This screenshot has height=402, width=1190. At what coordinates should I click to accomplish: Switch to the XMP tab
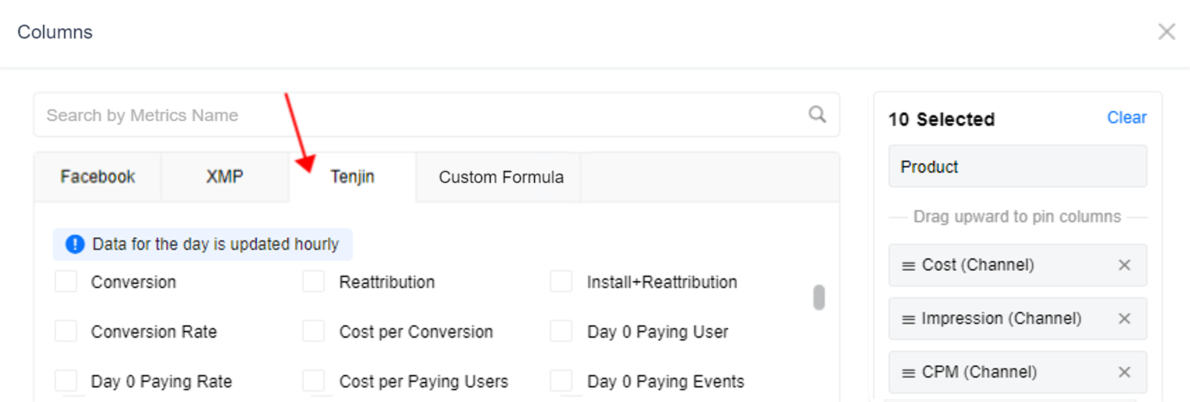tap(225, 177)
